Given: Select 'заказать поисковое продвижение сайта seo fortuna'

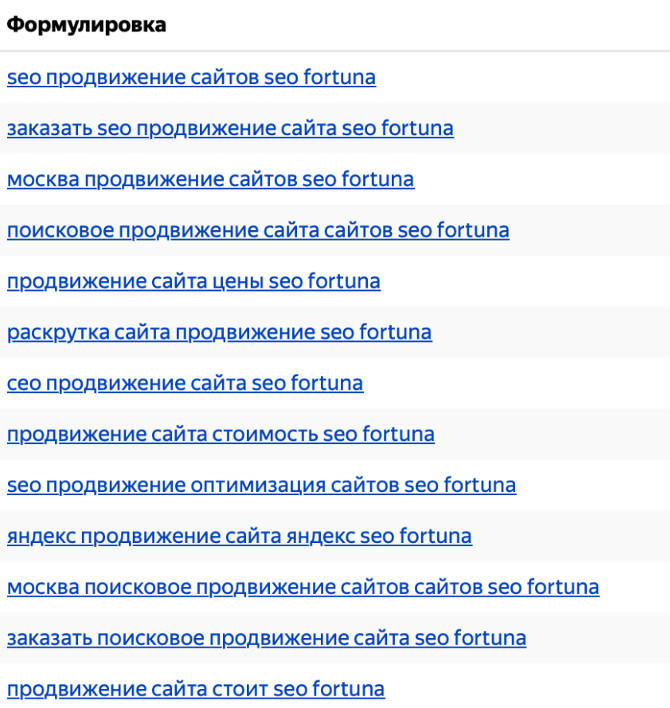Looking at the screenshot, I should (267, 638).
